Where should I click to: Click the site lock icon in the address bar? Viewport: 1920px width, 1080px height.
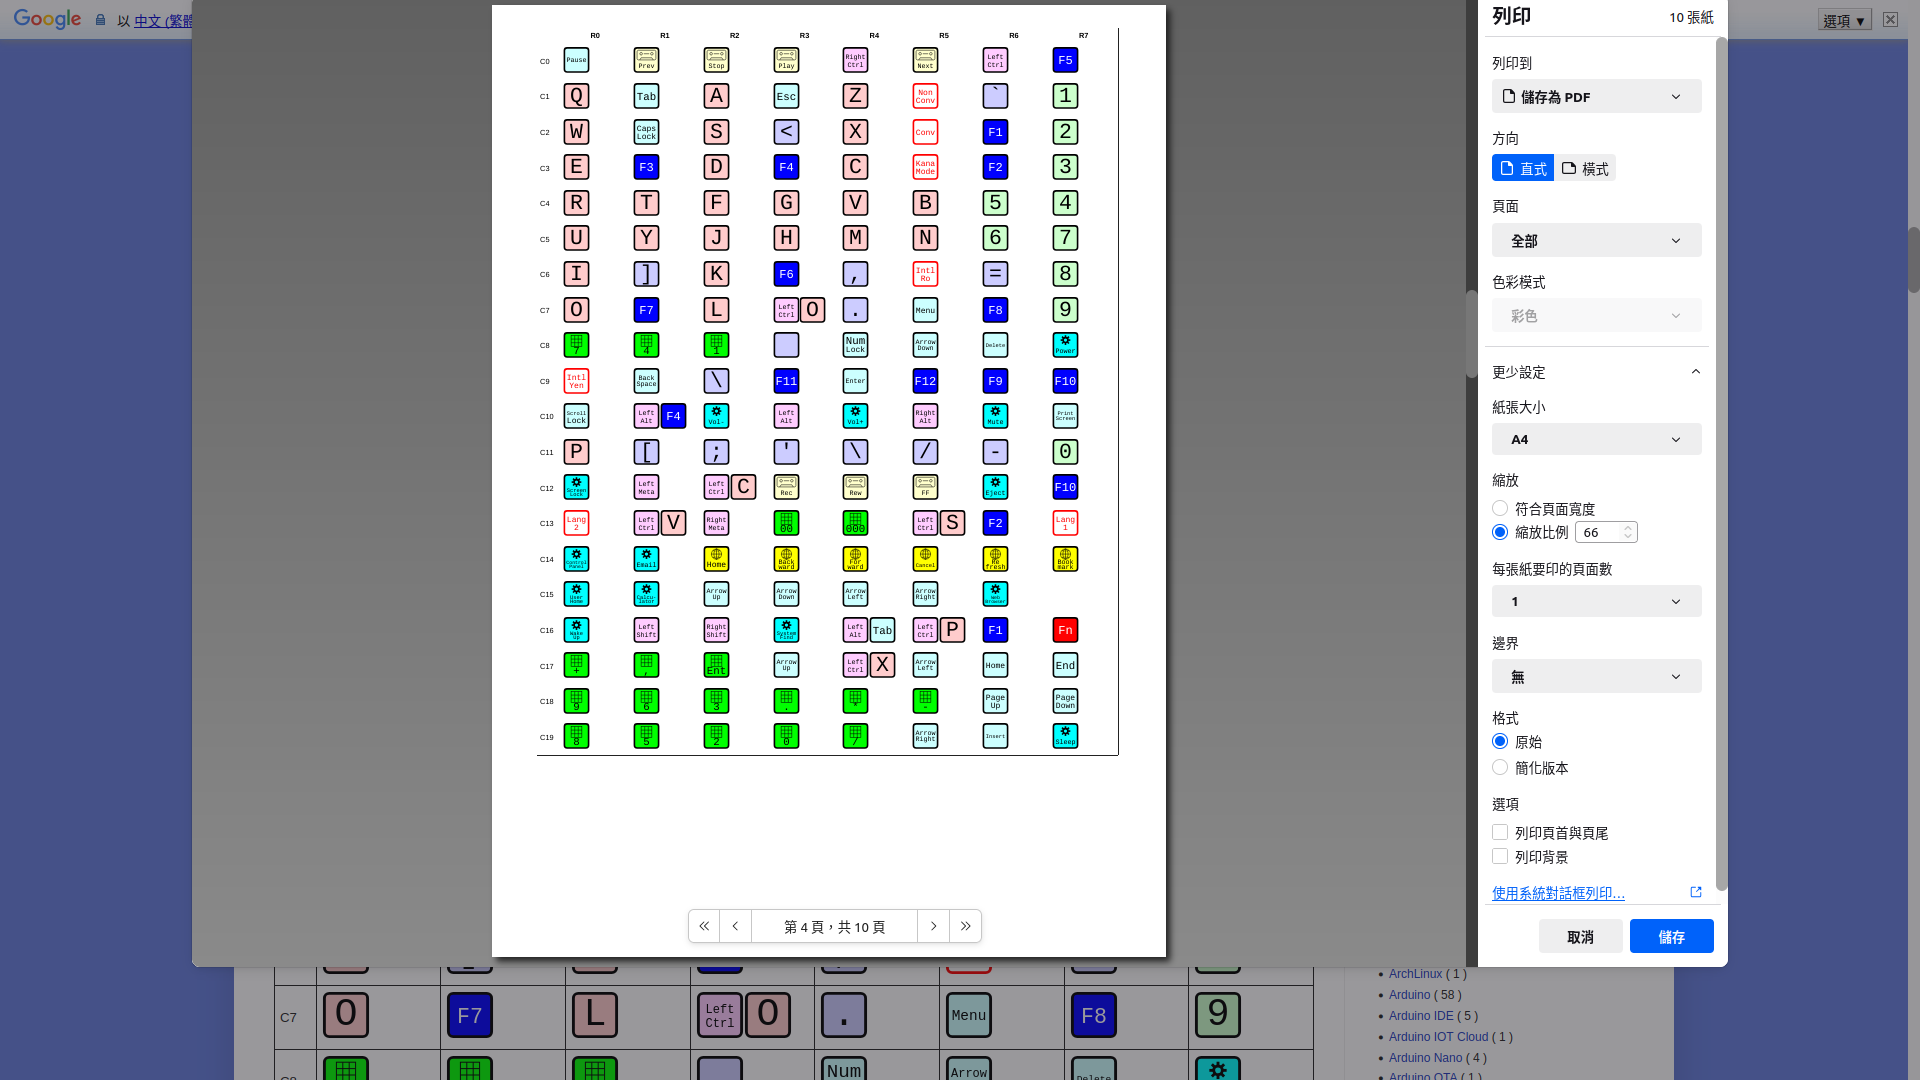point(100,19)
